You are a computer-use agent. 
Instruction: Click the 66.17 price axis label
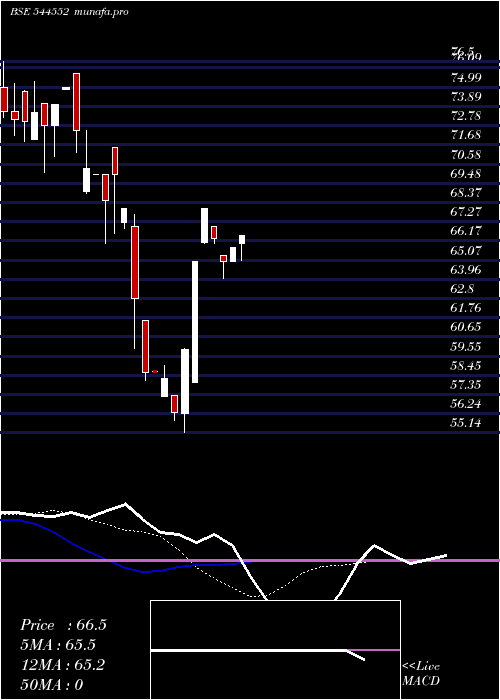click(x=466, y=231)
